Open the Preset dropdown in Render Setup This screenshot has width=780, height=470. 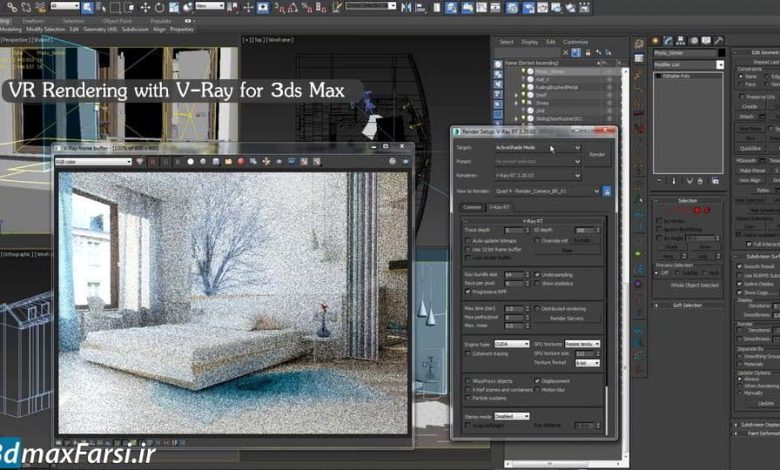(537, 162)
